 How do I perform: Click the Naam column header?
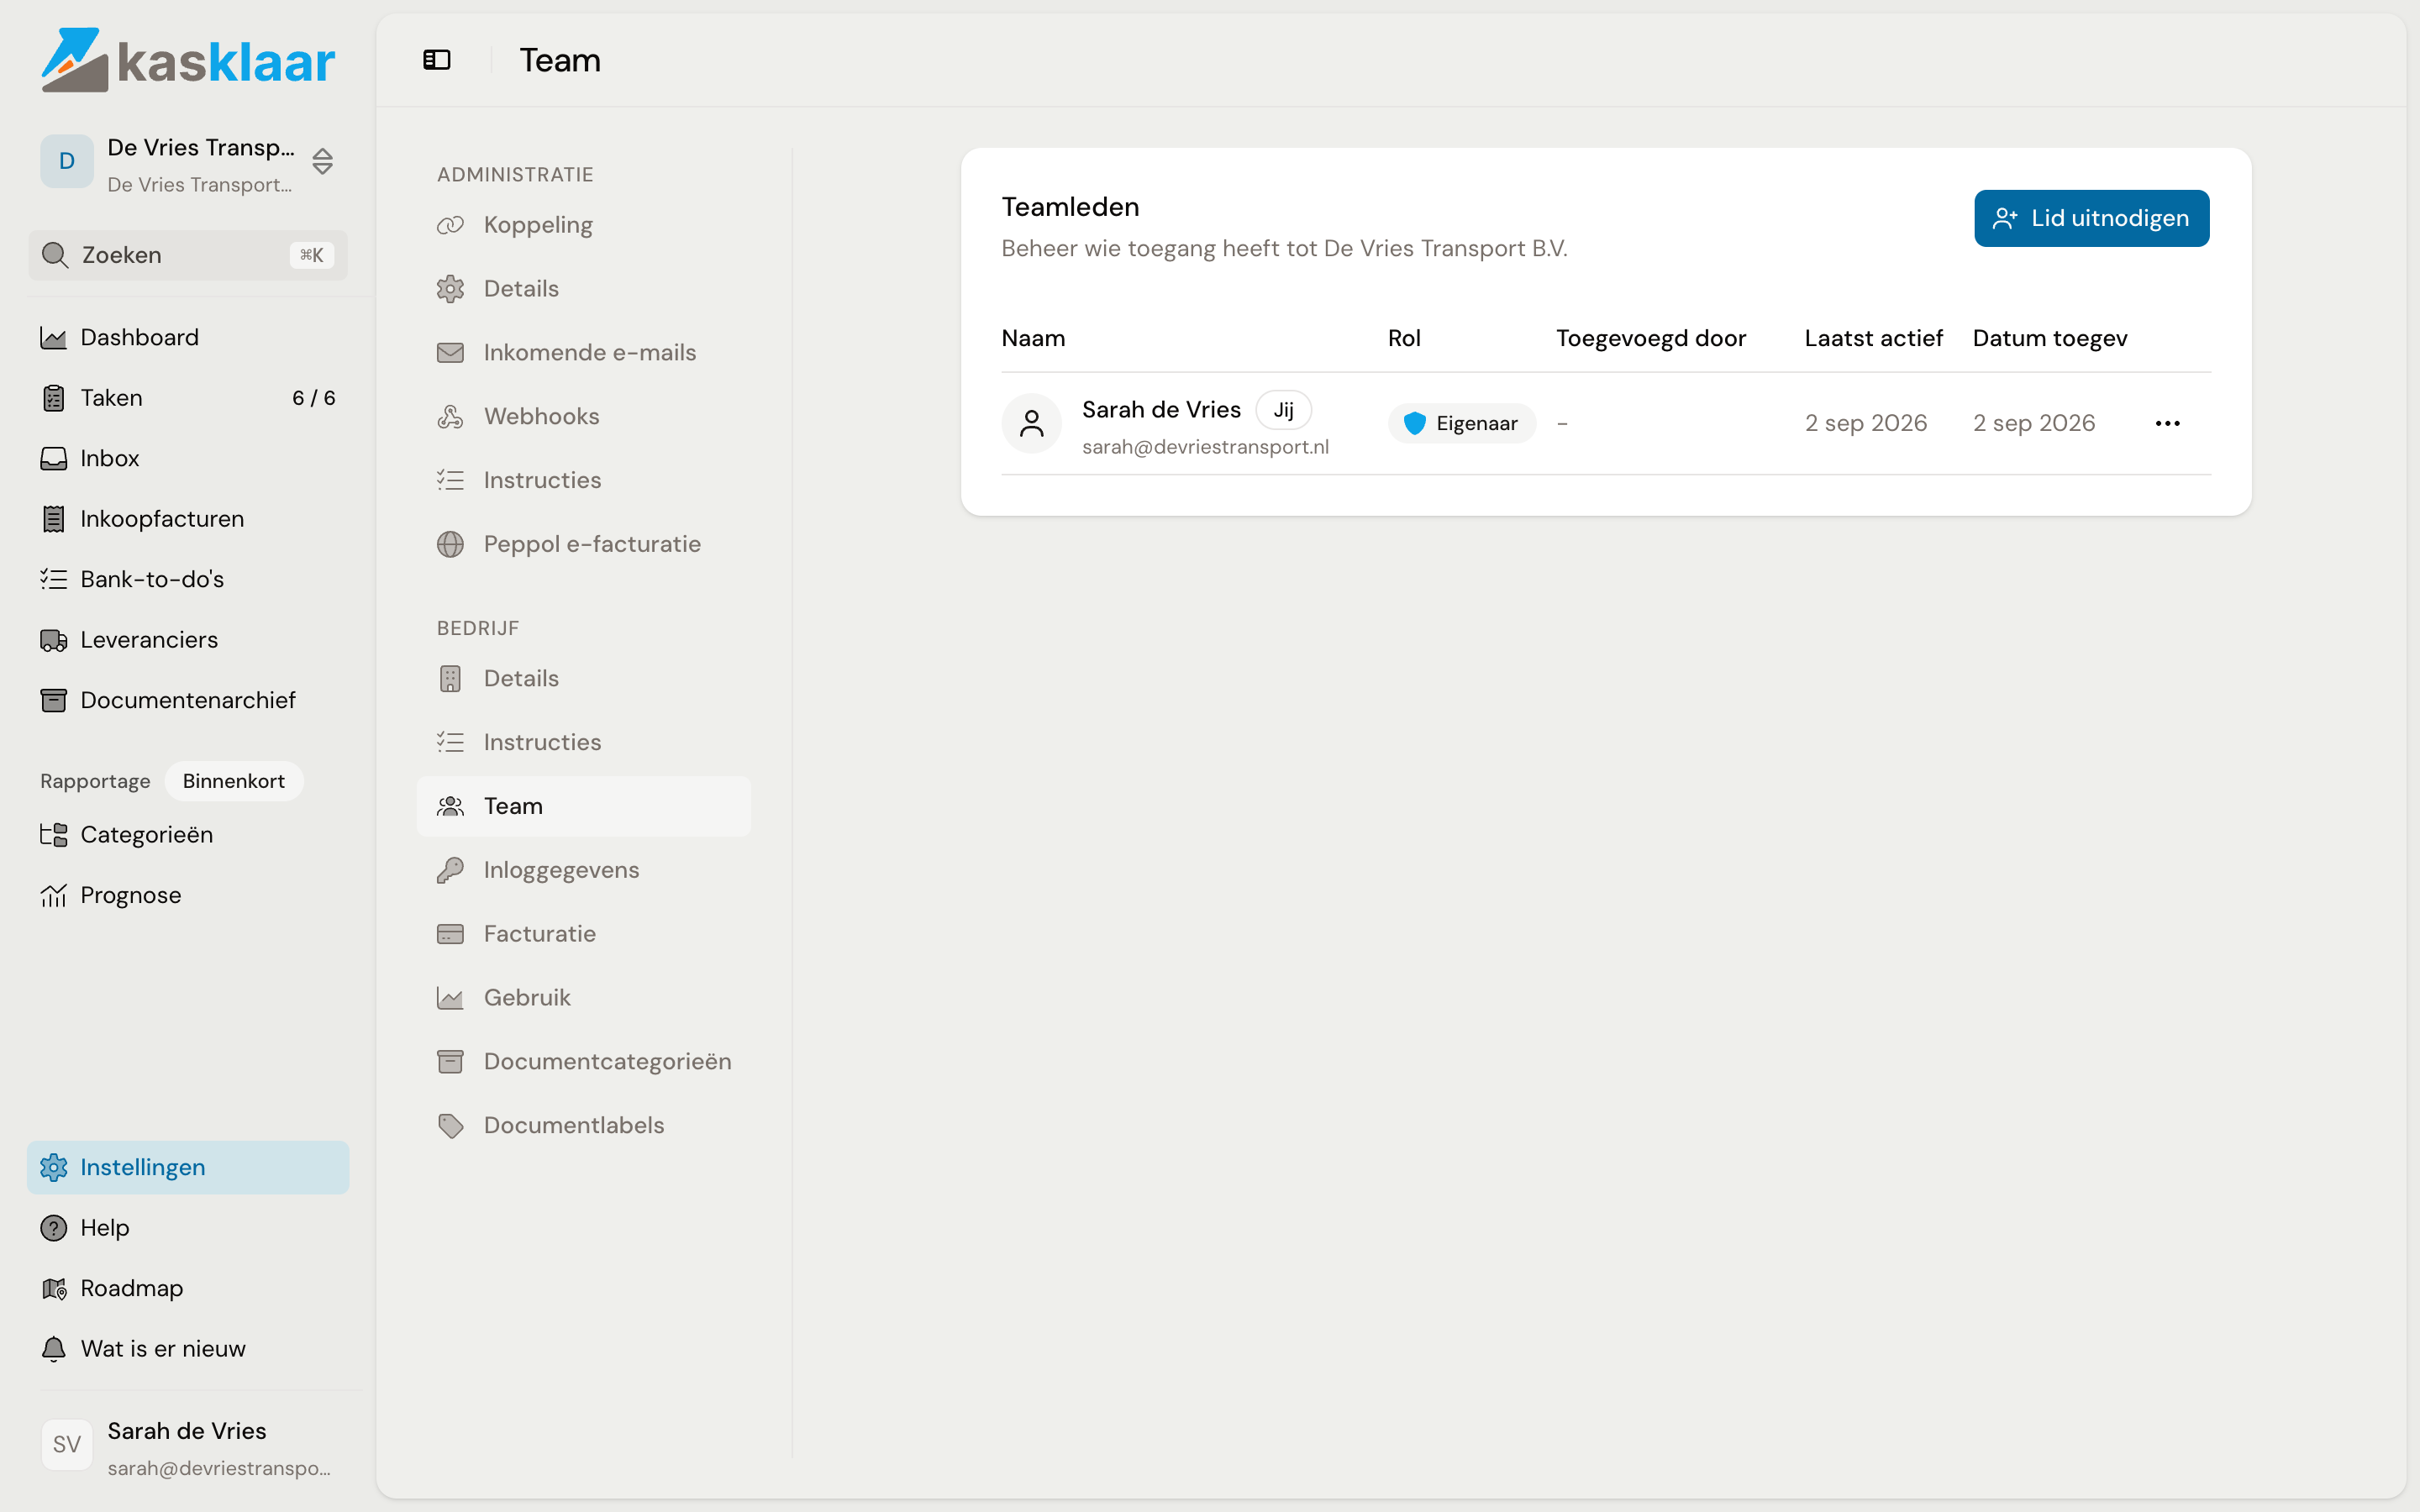click(1033, 339)
